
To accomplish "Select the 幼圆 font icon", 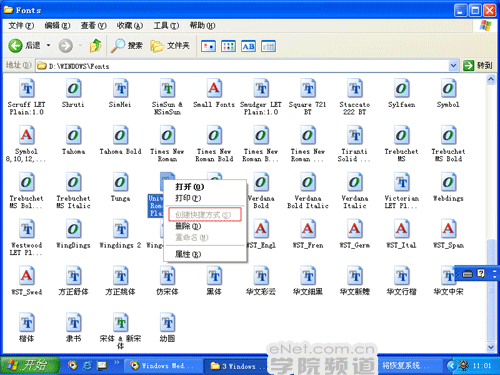I will (167, 323).
